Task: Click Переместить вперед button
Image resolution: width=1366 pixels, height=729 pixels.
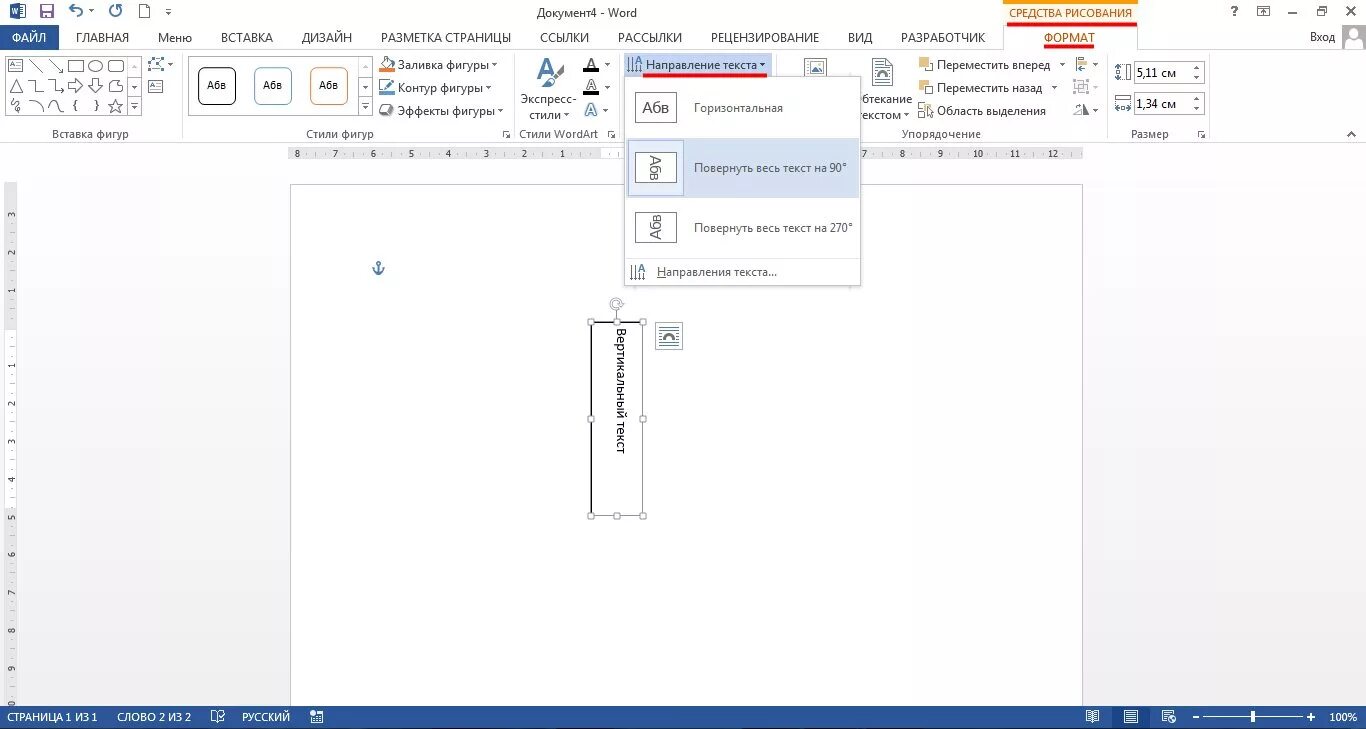Action: click(x=985, y=65)
